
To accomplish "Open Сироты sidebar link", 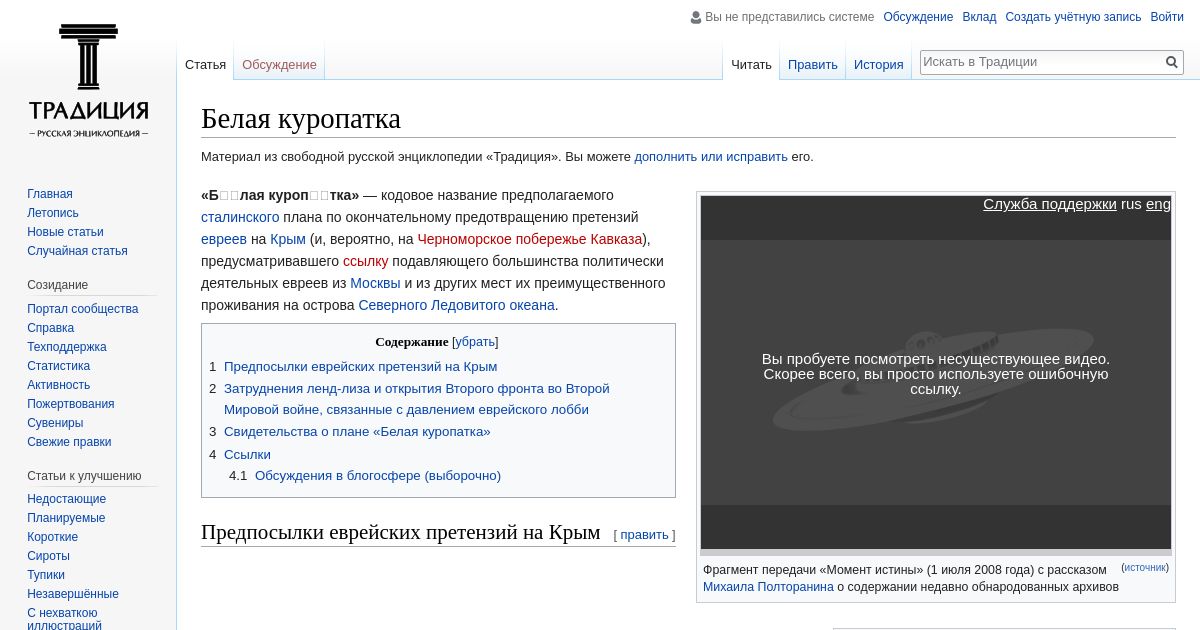I will [x=48, y=556].
